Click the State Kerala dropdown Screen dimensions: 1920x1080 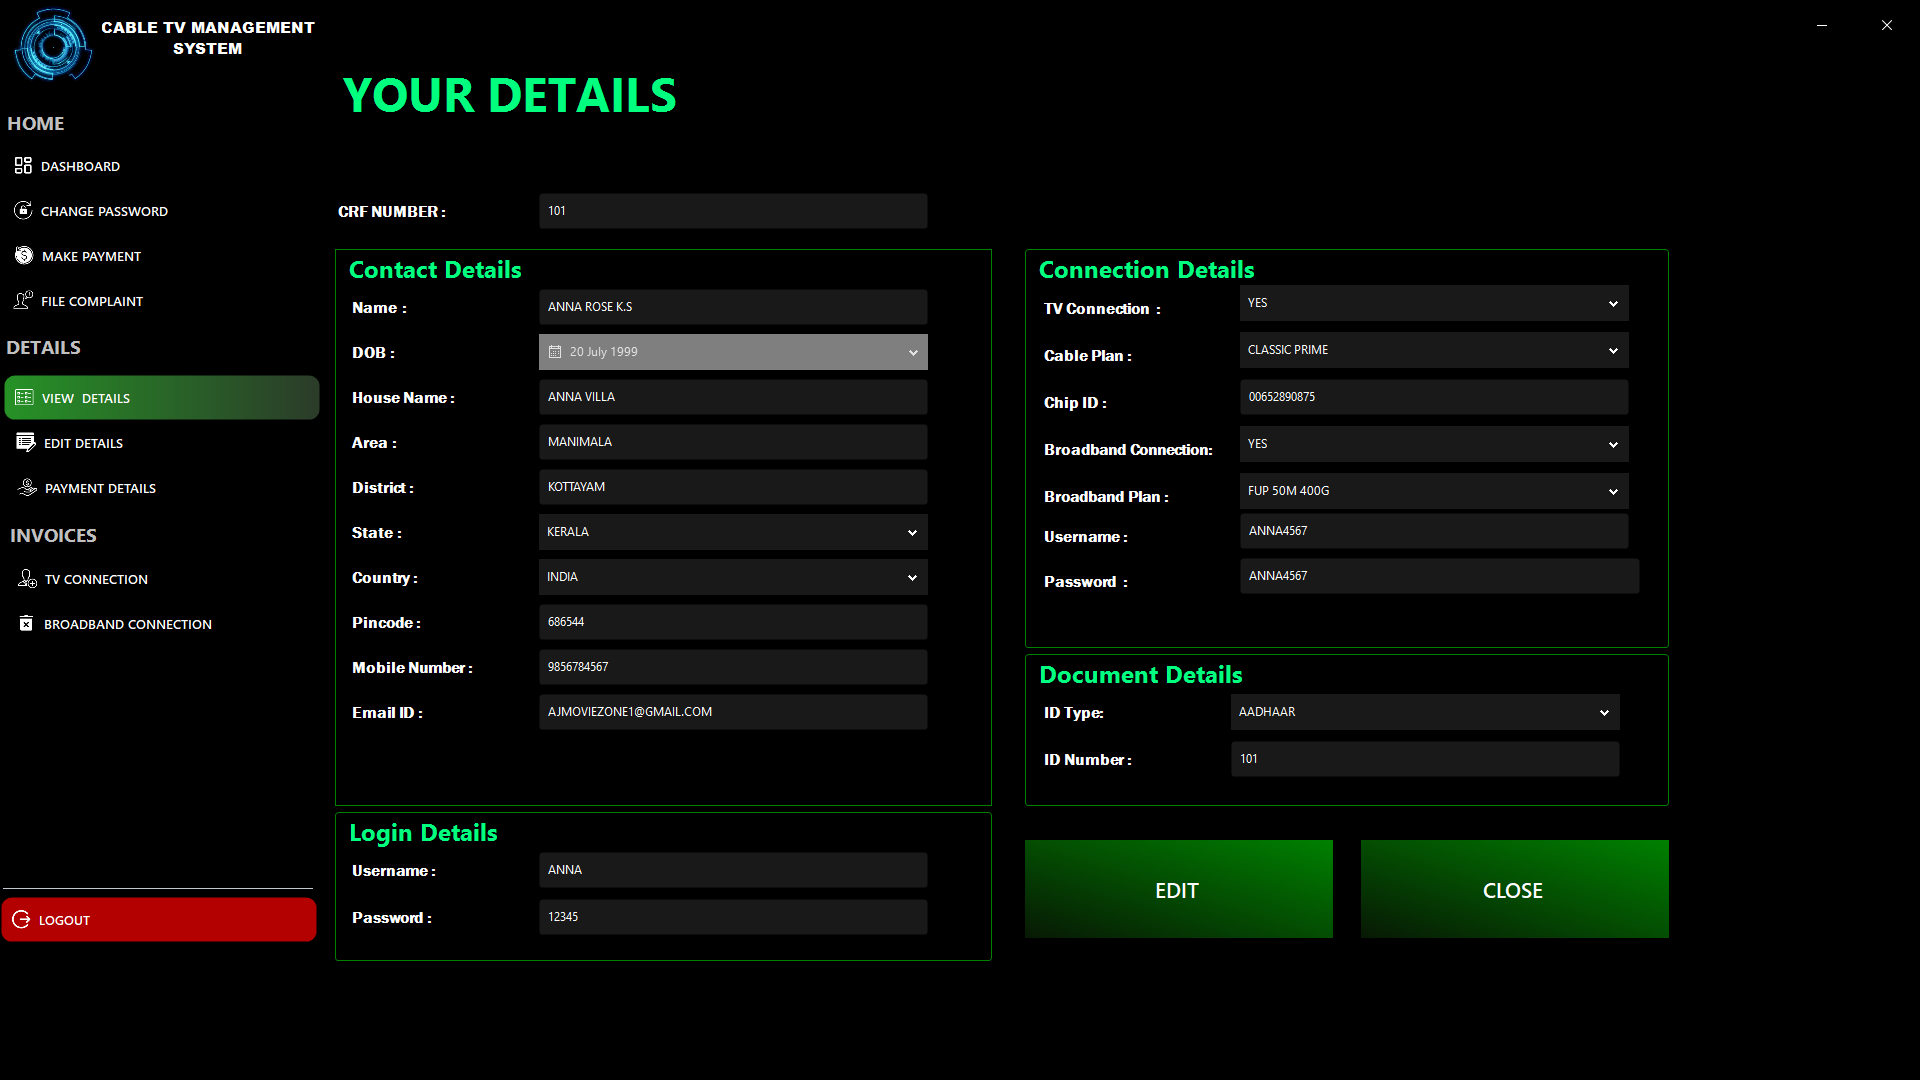click(732, 531)
